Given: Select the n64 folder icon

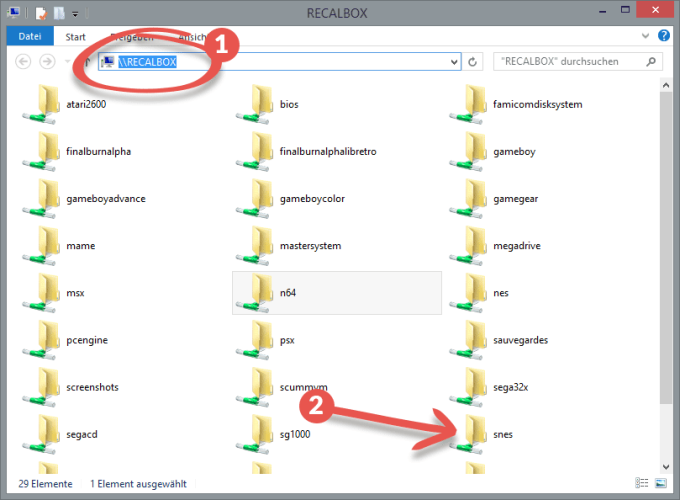Looking at the screenshot, I should click(x=255, y=293).
